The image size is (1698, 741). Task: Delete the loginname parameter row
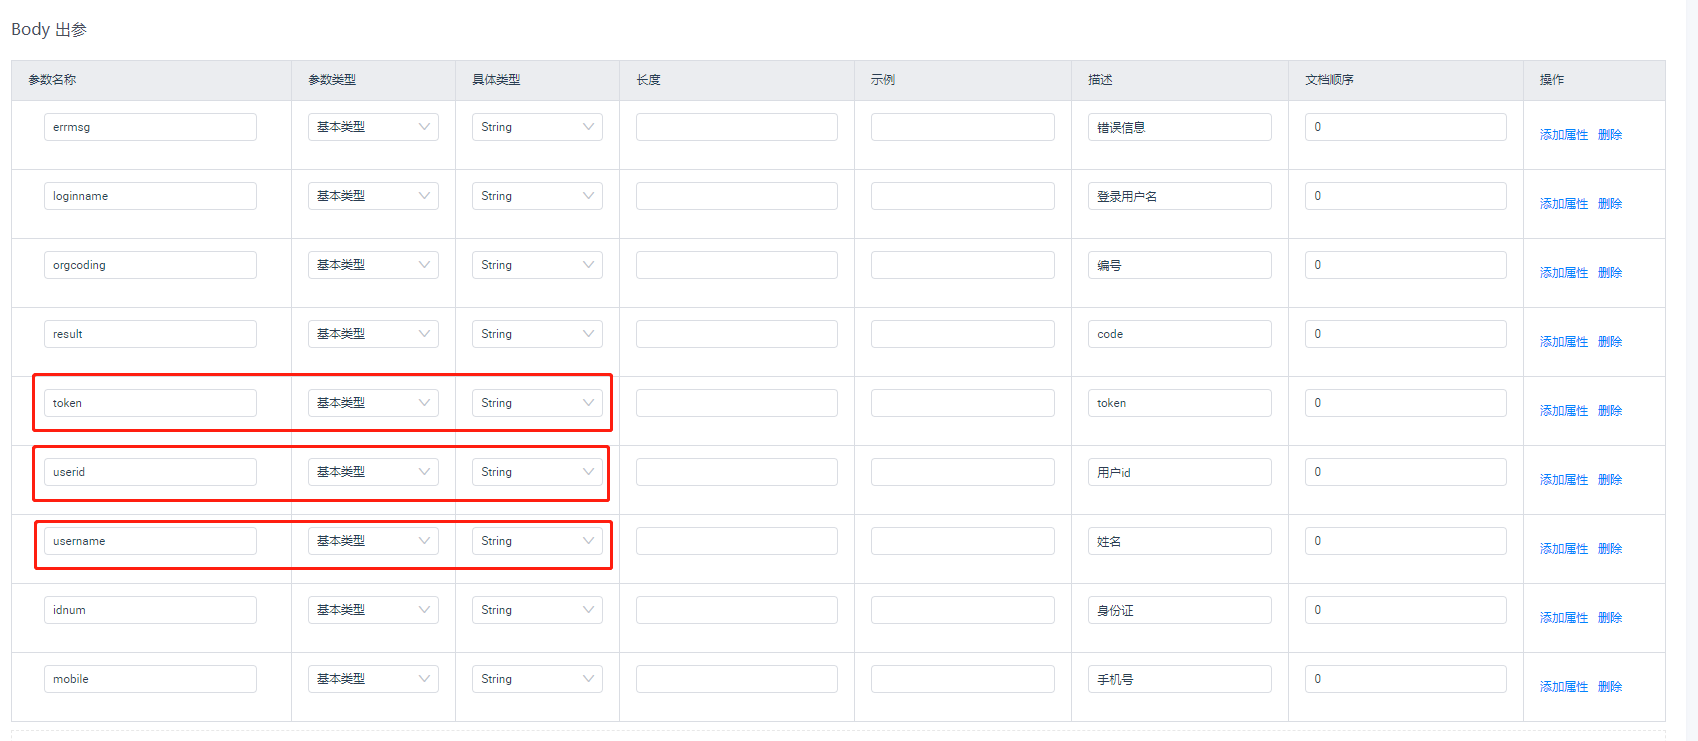click(1610, 204)
